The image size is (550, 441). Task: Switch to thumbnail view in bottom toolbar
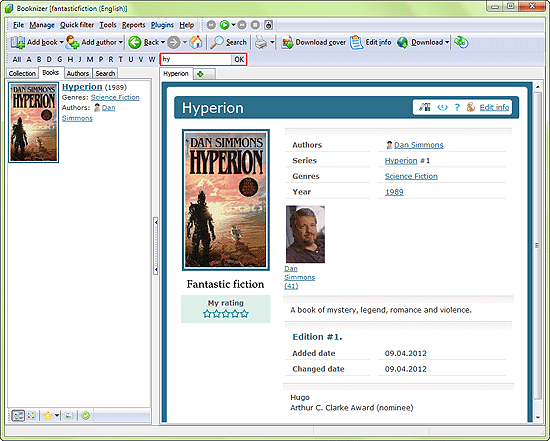(x=31, y=416)
